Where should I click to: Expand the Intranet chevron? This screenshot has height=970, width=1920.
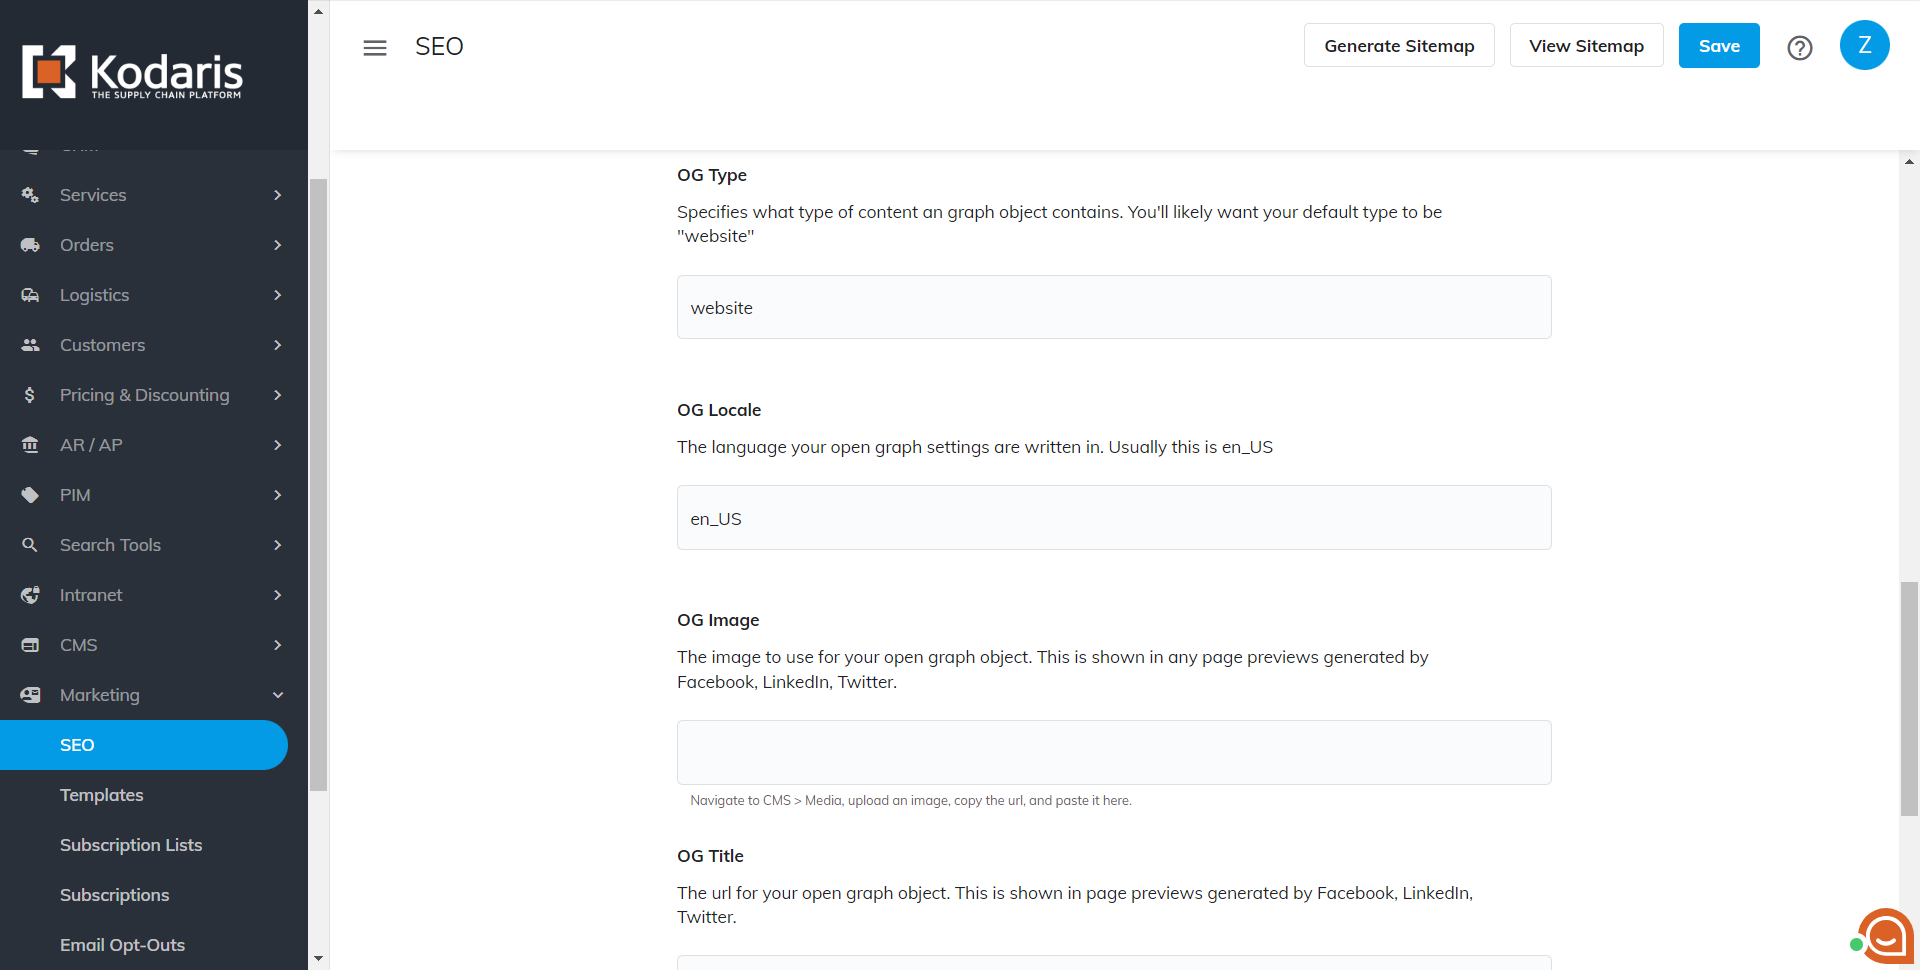pos(278,595)
